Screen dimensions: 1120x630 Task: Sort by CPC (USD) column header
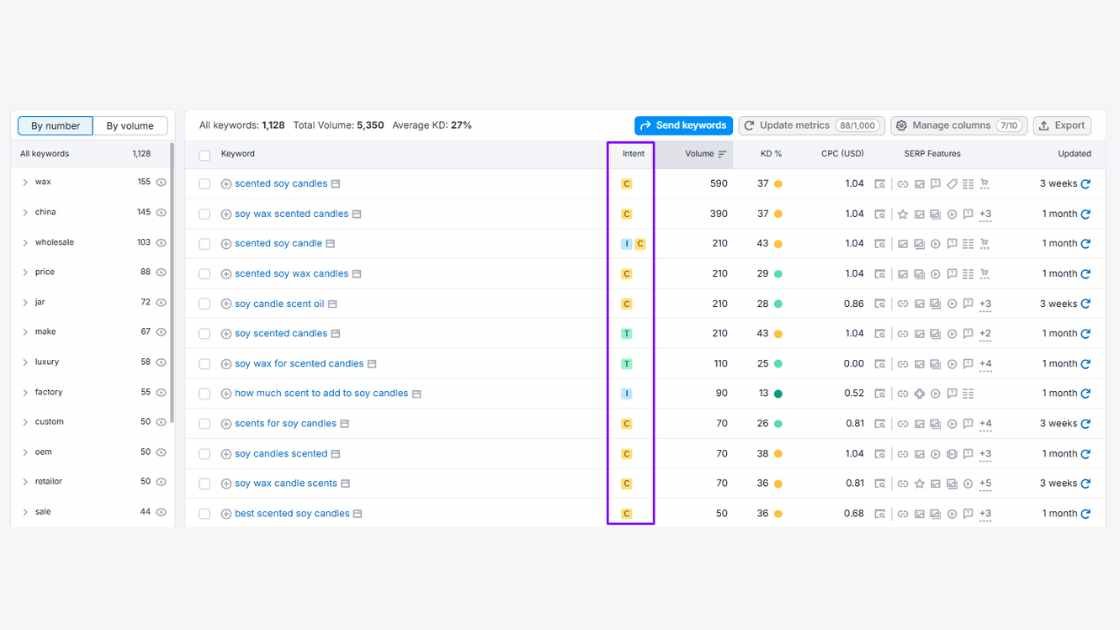(x=842, y=154)
